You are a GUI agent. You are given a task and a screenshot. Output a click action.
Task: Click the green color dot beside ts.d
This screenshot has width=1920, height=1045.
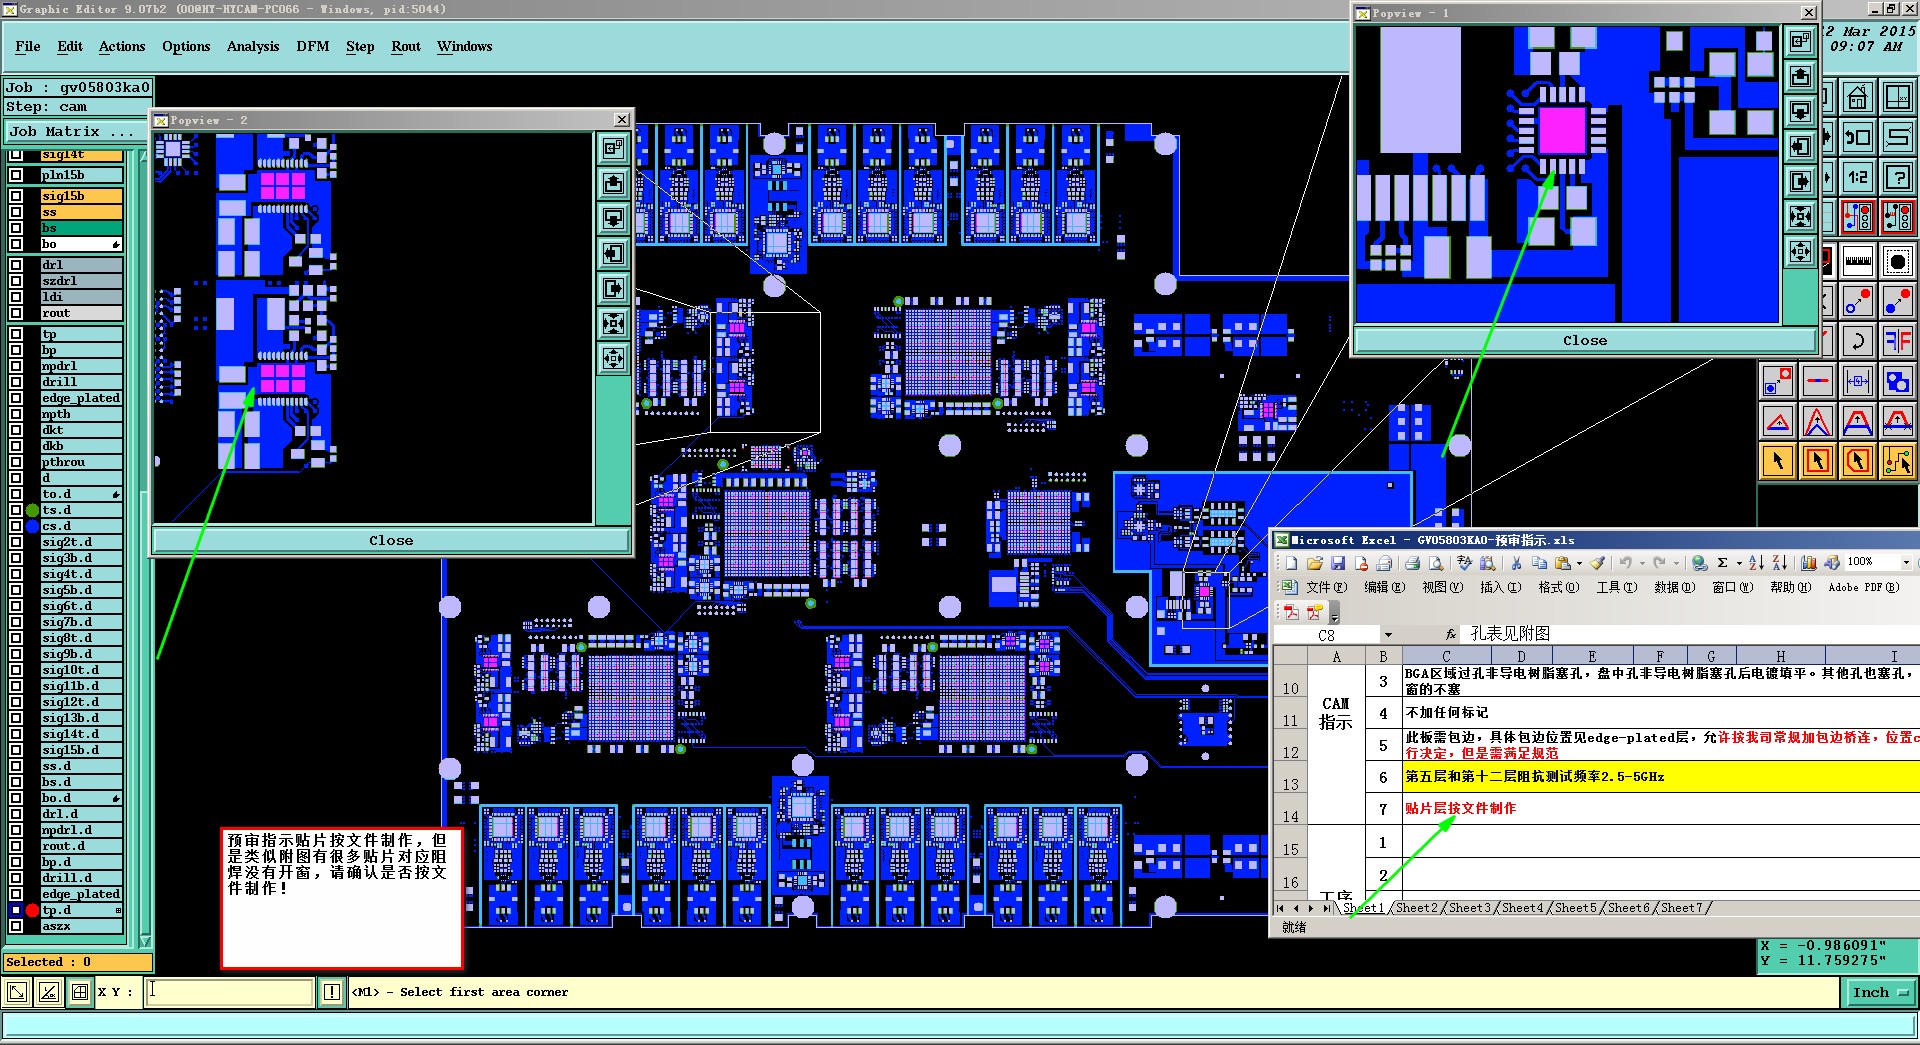32,510
